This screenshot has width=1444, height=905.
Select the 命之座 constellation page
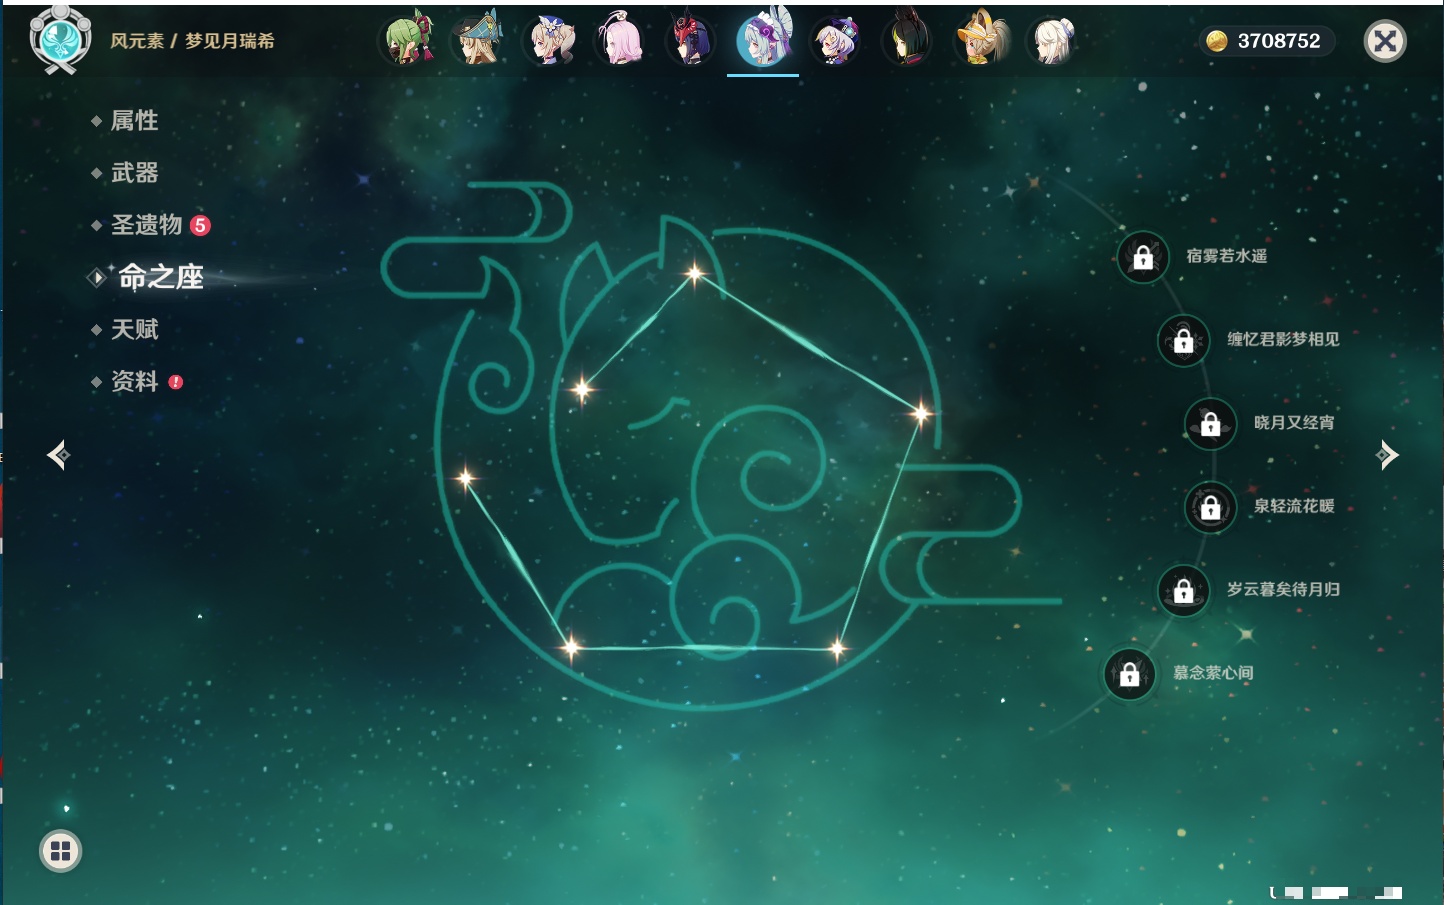tap(160, 277)
